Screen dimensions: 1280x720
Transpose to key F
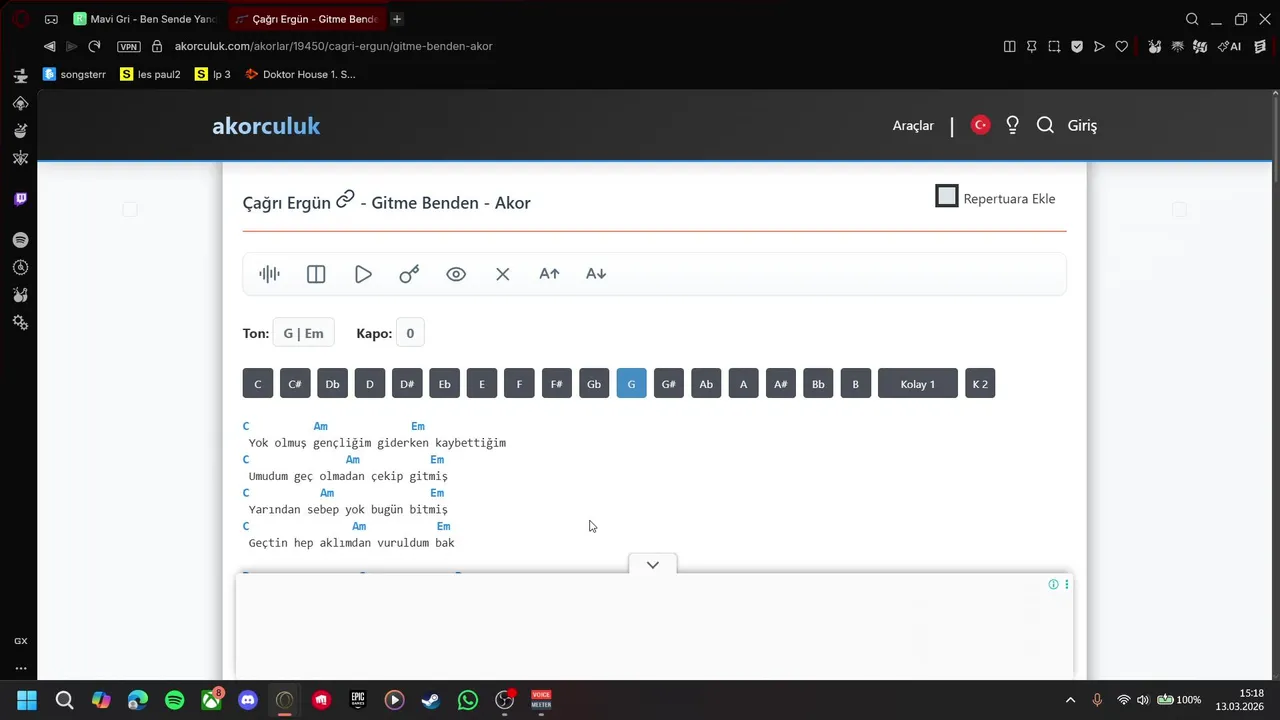(x=519, y=384)
